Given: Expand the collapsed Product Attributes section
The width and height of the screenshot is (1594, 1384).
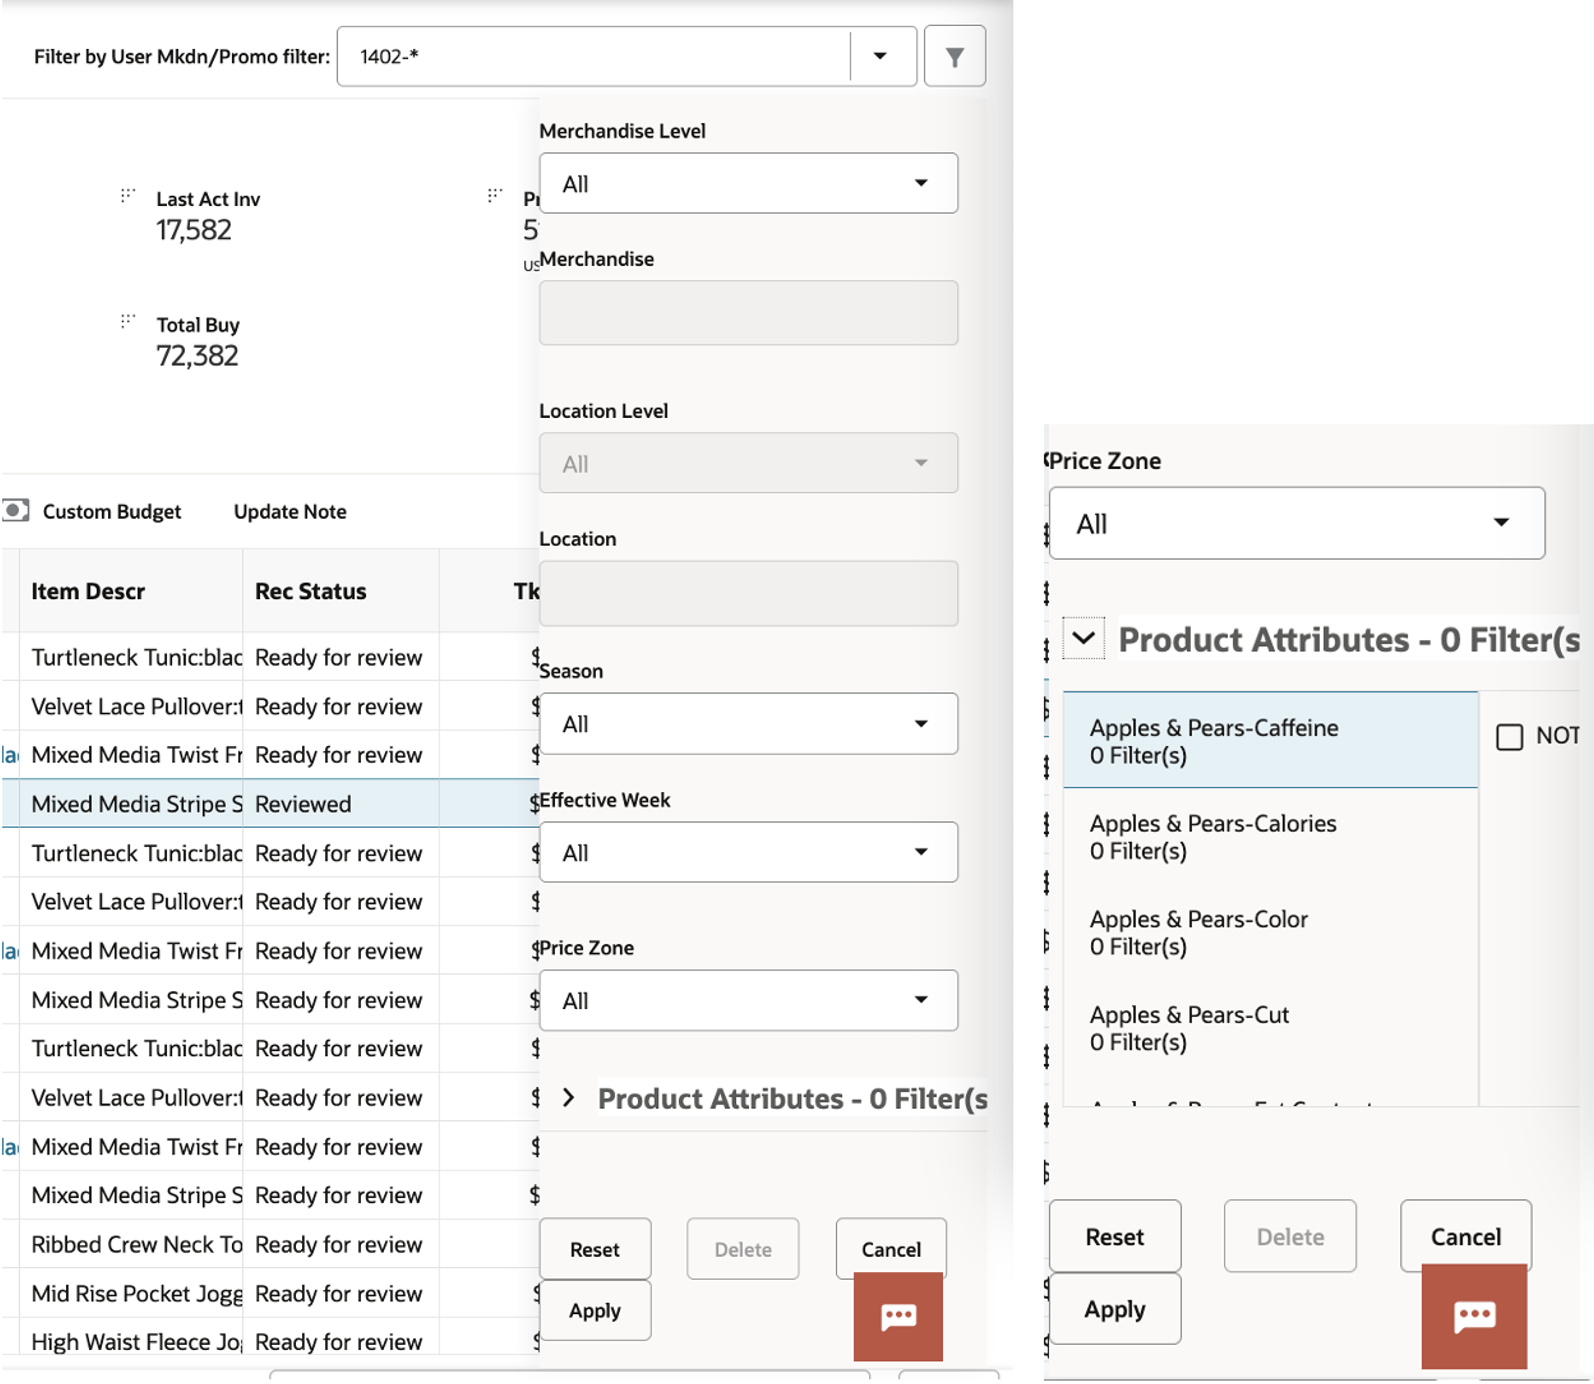Looking at the screenshot, I should pyautogui.click(x=569, y=1098).
